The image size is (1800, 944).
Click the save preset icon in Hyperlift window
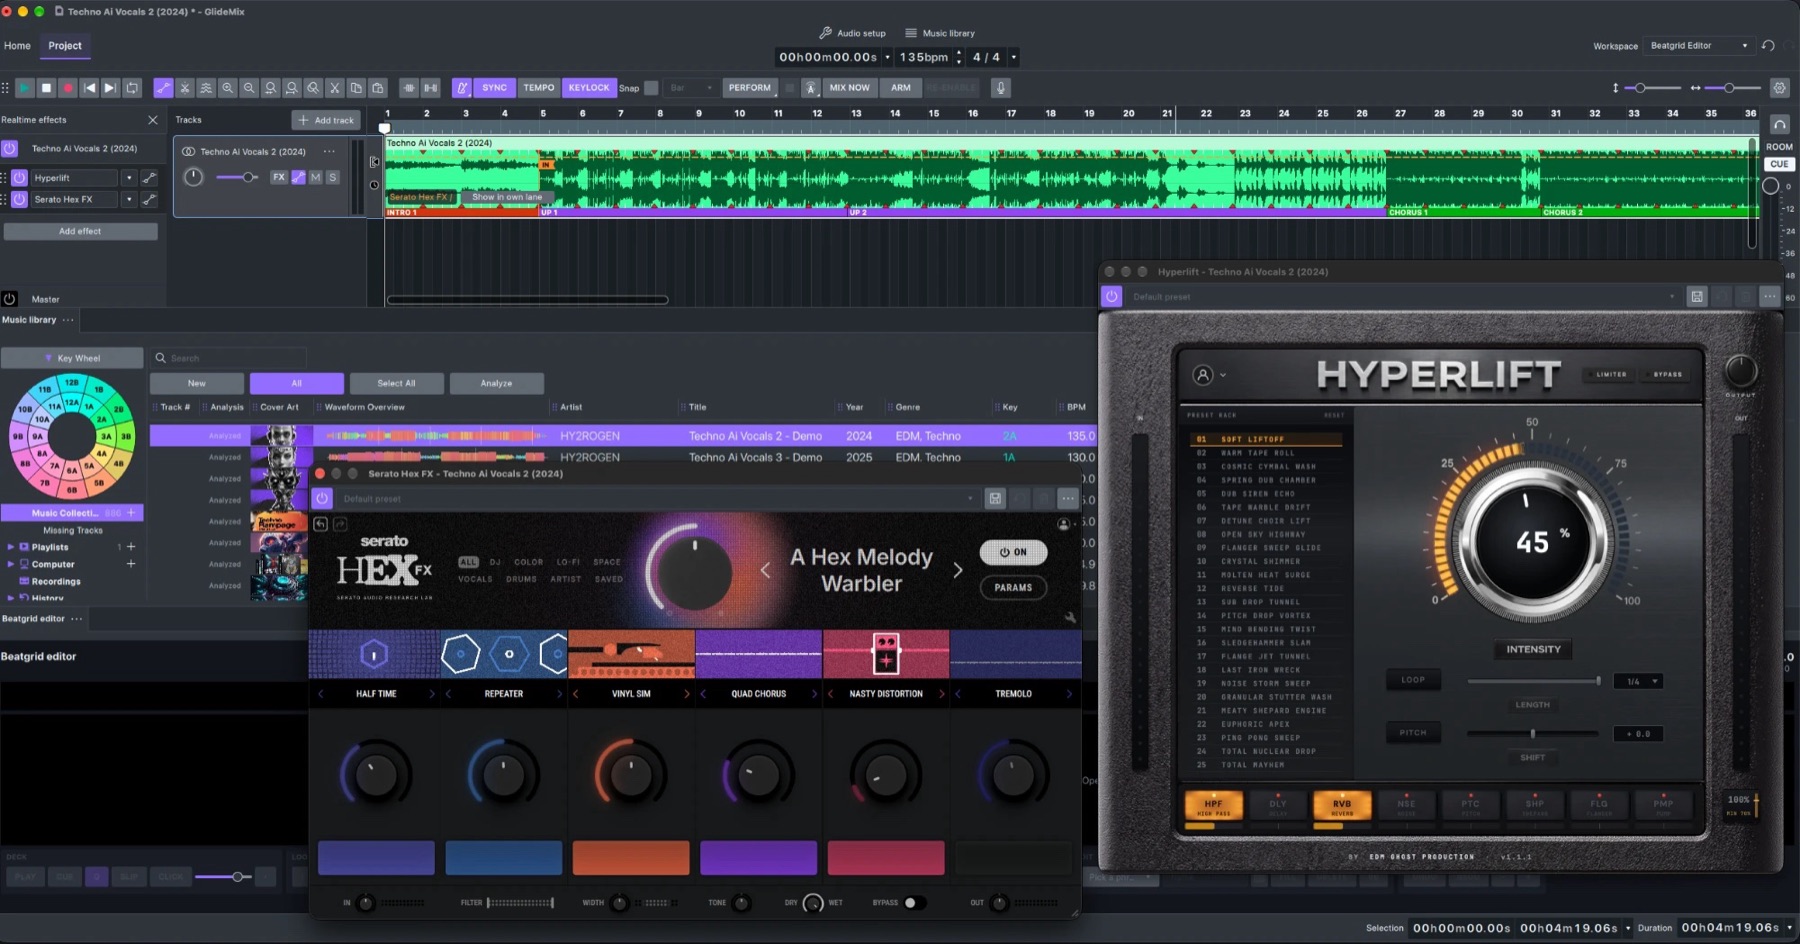click(x=1697, y=297)
